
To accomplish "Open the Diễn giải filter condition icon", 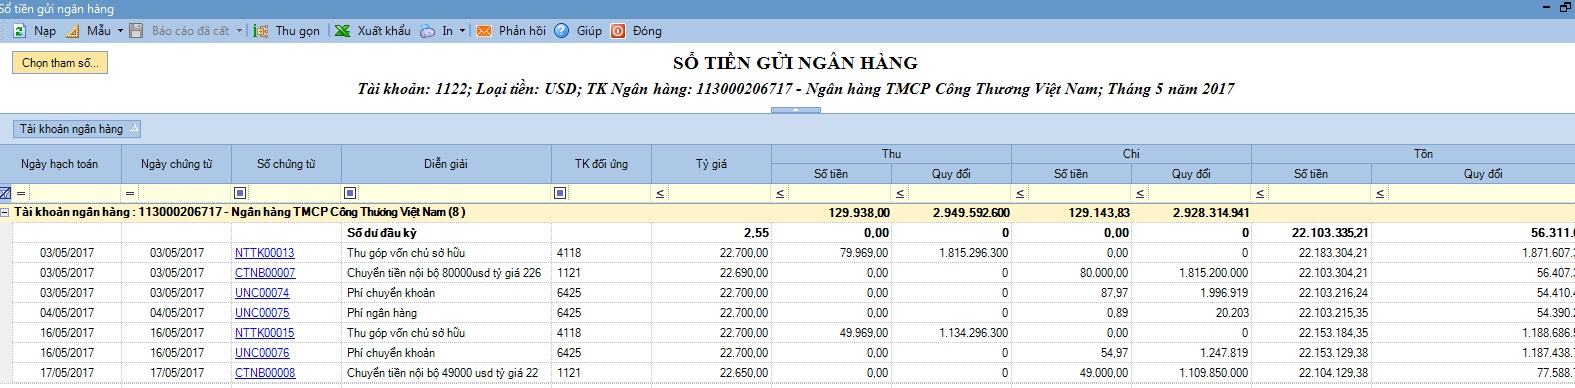I will tap(350, 193).
